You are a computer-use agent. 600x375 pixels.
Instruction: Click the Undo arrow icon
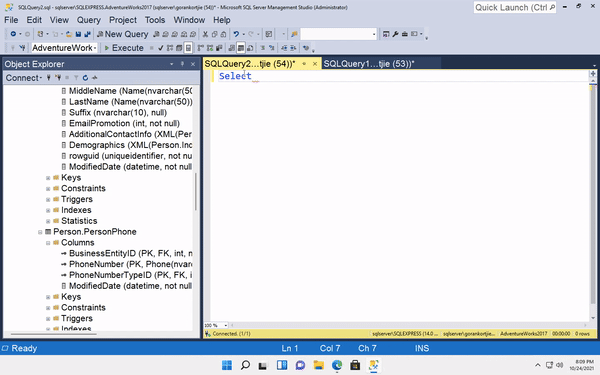pos(236,34)
